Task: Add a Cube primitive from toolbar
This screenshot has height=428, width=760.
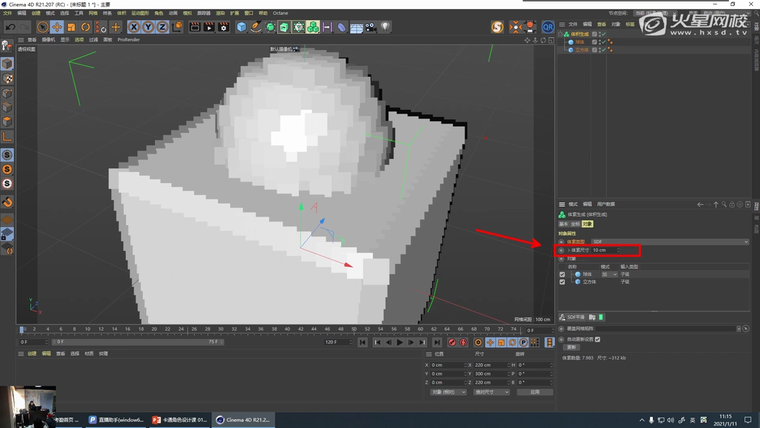Action: (x=241, y=27)
